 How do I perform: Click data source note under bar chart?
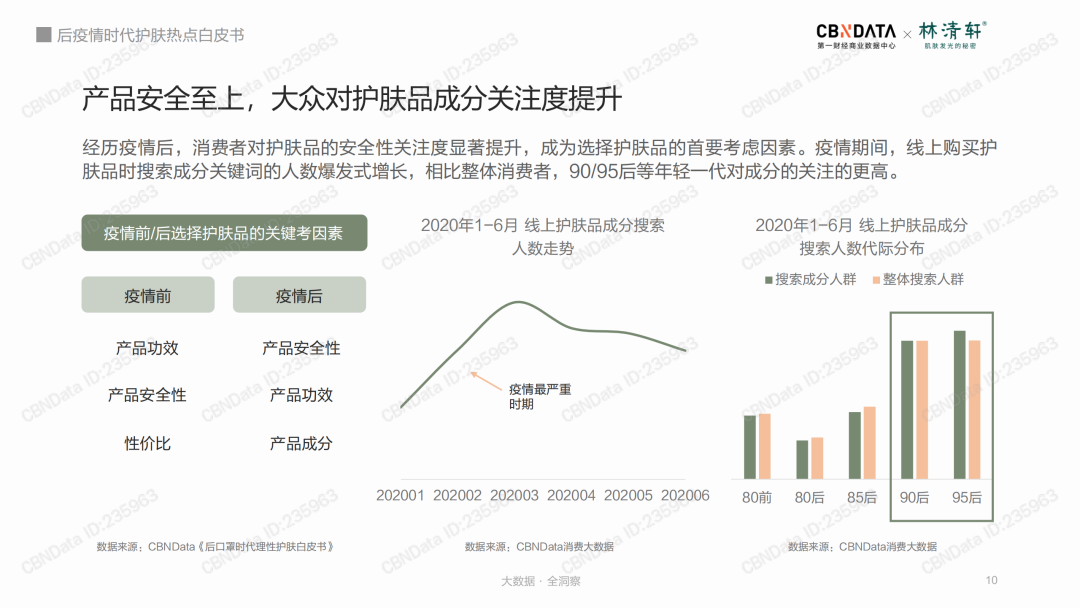point(862,547)
